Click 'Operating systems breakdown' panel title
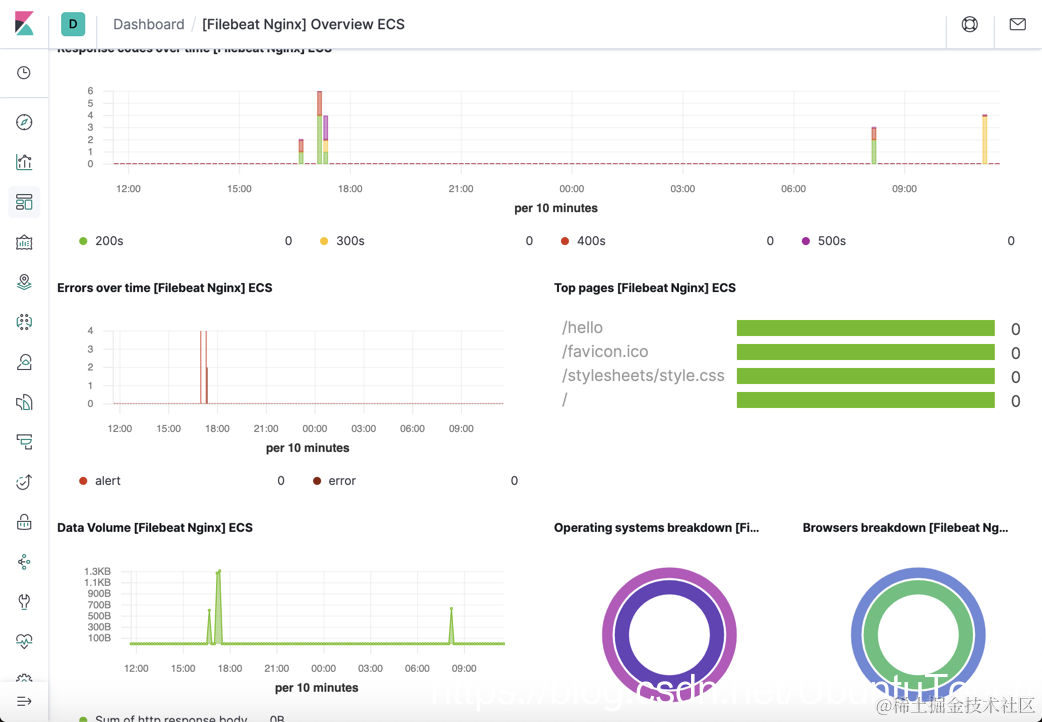 tap(657, 528)
